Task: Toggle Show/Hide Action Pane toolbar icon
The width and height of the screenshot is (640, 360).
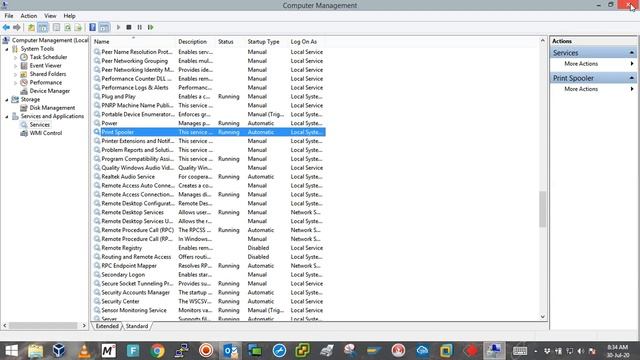Action: coord(104,27)
